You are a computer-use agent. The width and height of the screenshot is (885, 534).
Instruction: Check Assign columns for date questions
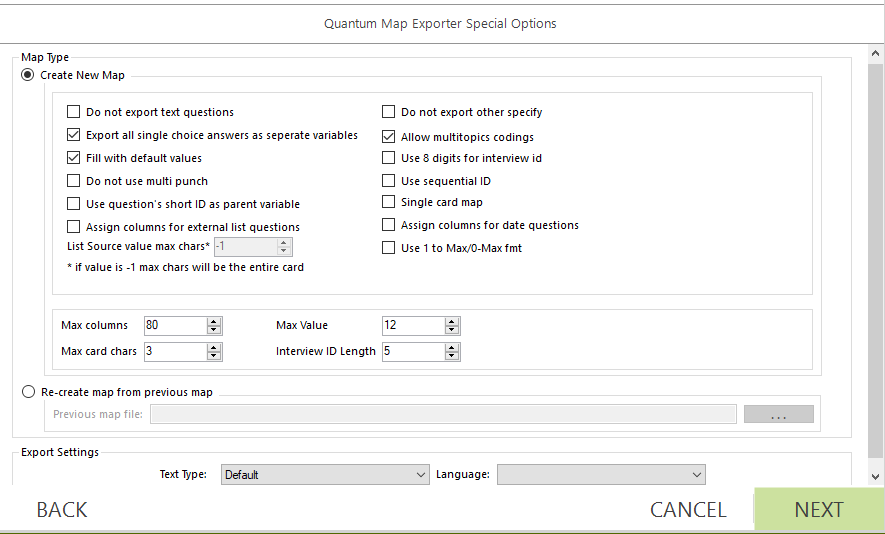[388, 225]
